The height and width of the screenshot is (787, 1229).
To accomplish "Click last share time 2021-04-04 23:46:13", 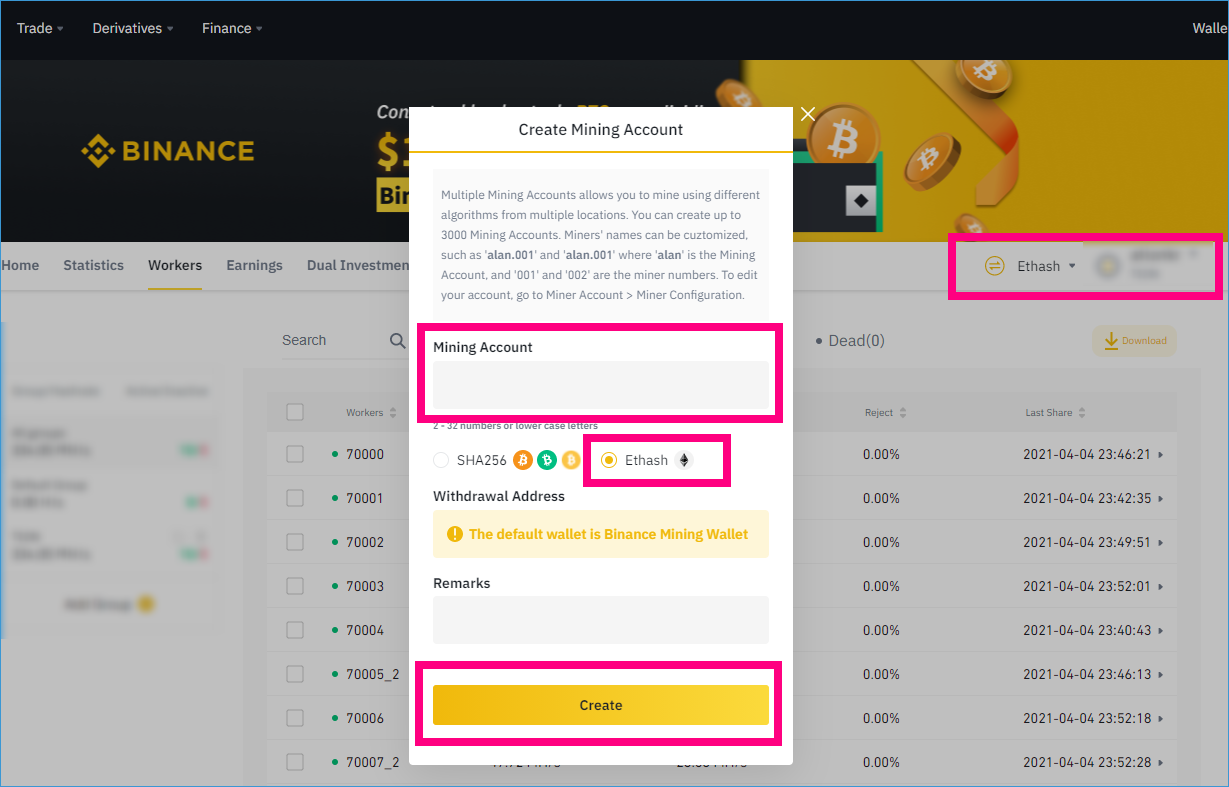I will (x=1087, y=674).
